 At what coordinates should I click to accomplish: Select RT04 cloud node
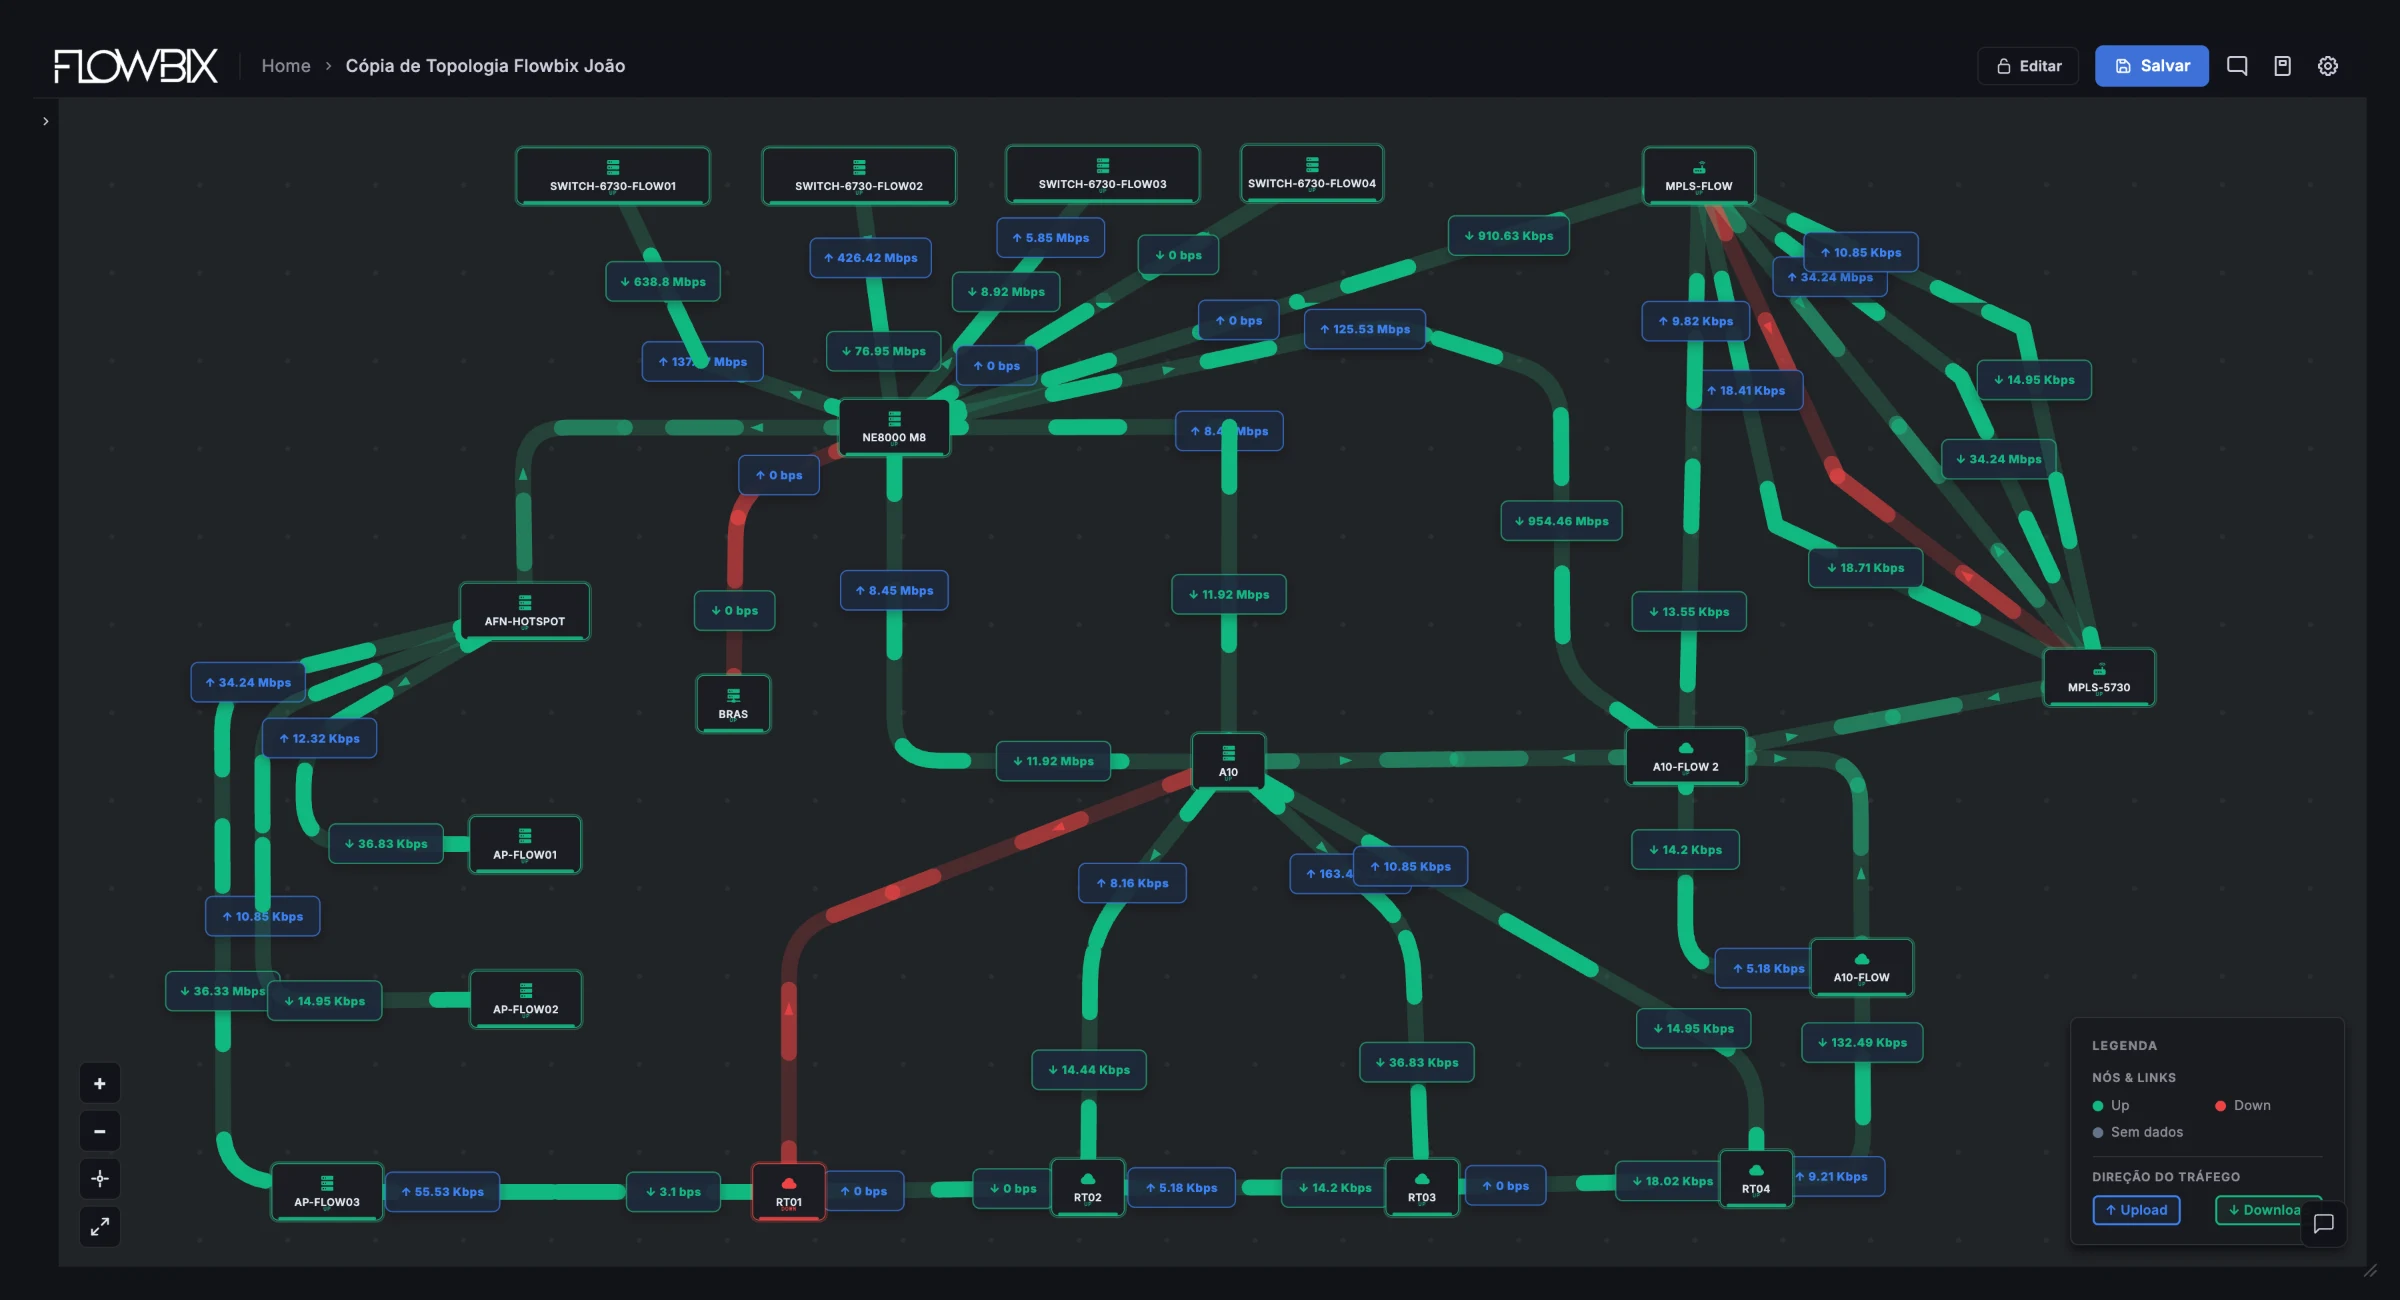tap(1756, 1179)
